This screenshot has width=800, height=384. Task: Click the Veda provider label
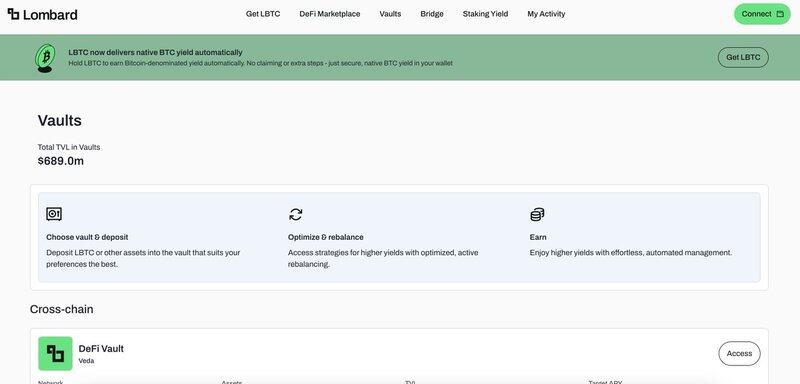[x=86, y=361]
